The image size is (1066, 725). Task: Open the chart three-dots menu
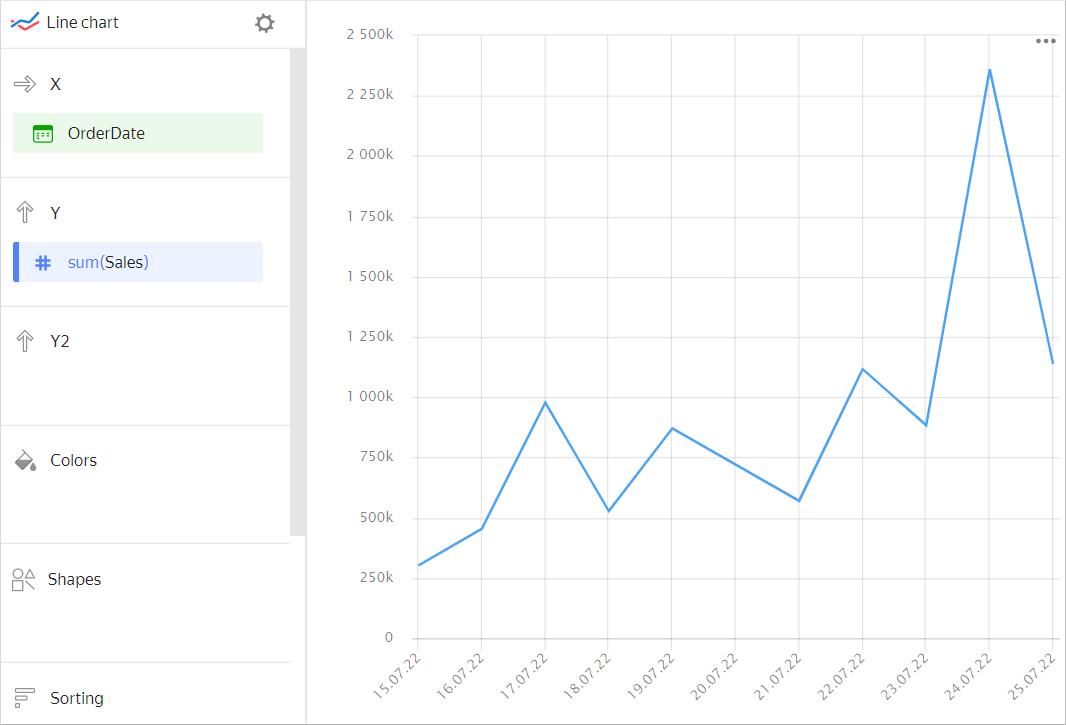(x=1045, y=41)
